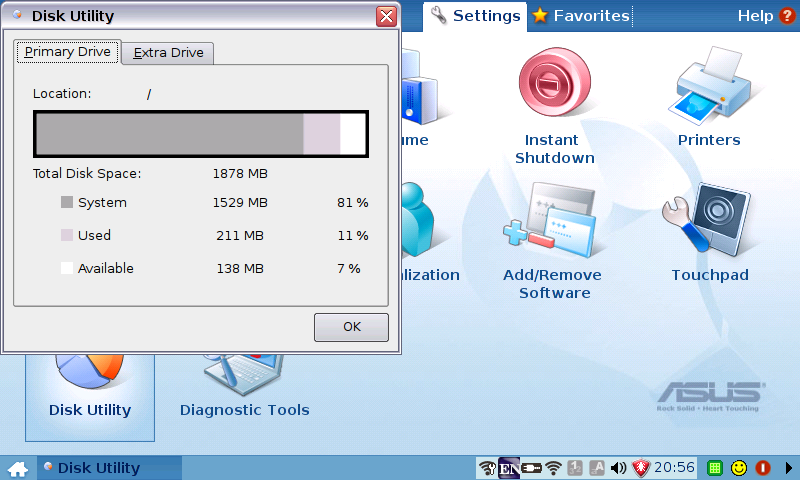The image size is (800, 480).
Task: Click the 'Used' legend label
Action: tap(94, 236)
